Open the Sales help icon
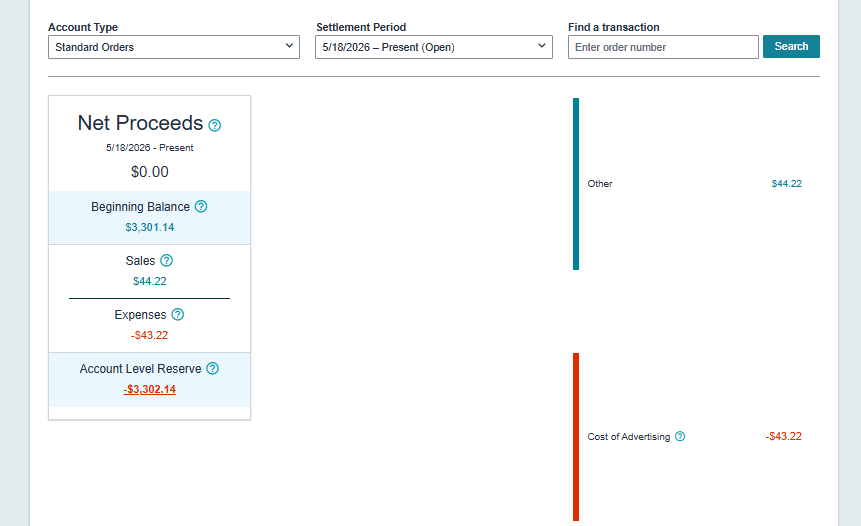Viewport: 861px width, 526px height. [166, 260]
